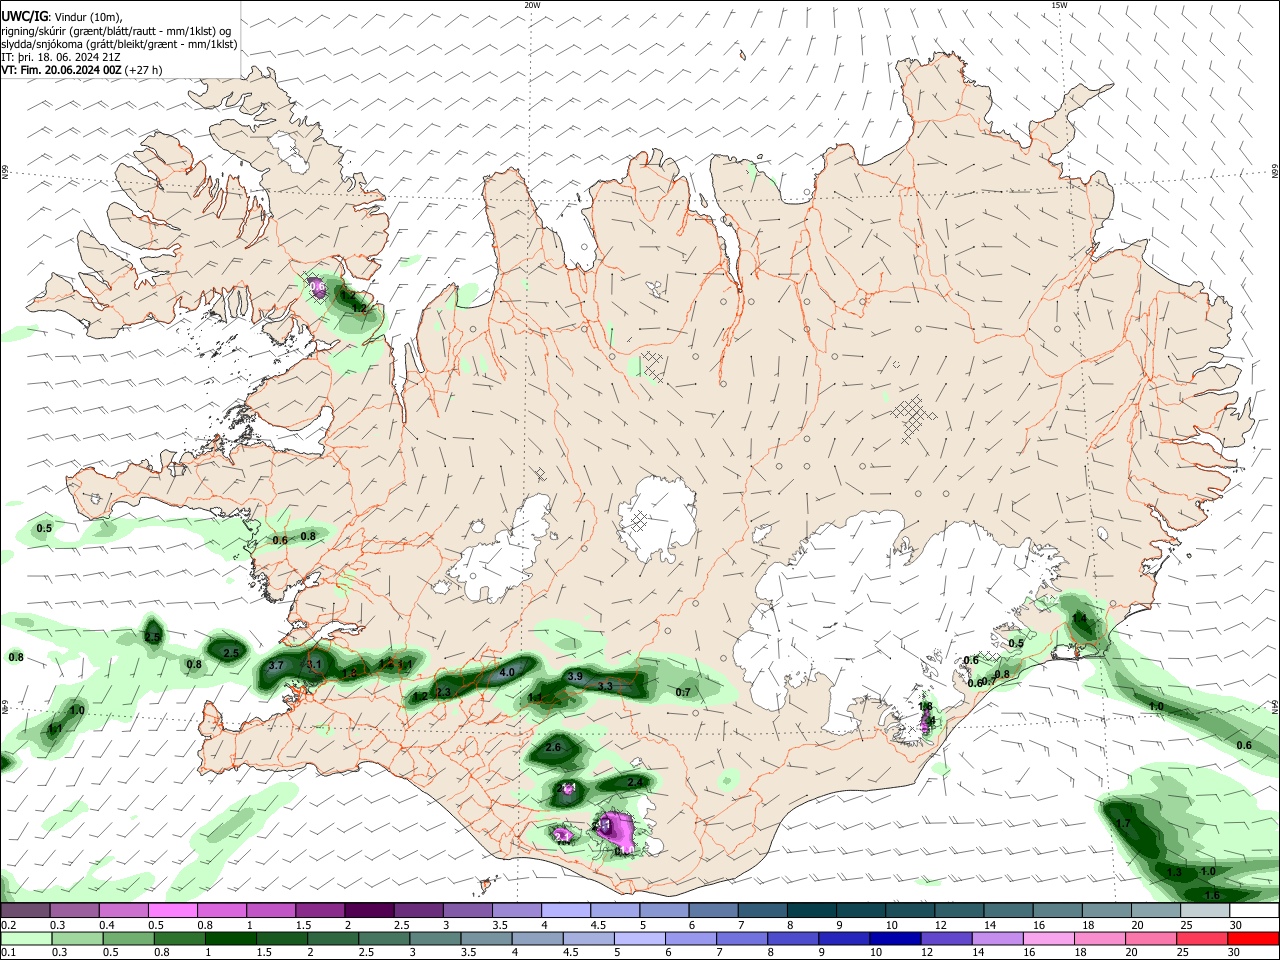Image resolution: width=1280 pixels, height=960 pixels.
Task: Click the darkest purple 2 mm snow swatch
Action: pos(369,911)
